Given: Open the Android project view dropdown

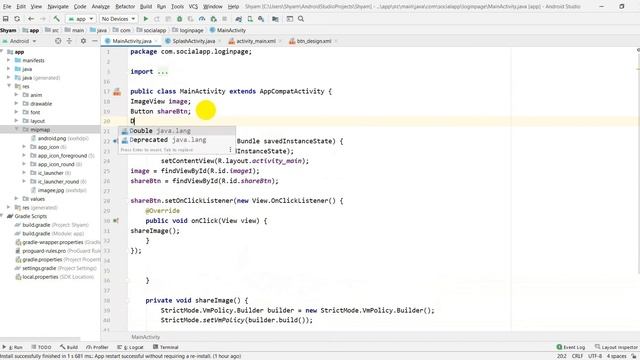Looking at the screenshot, I should 20,41.
